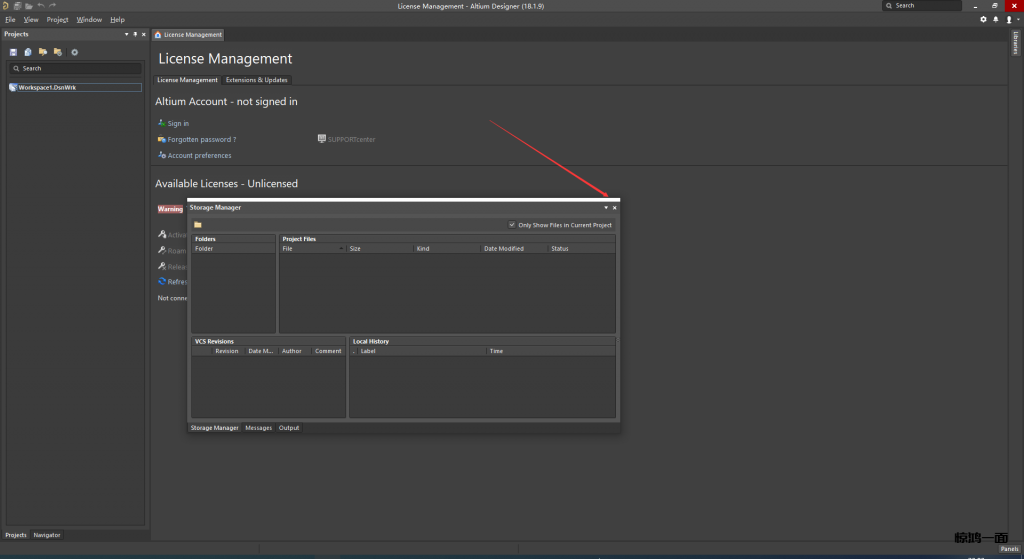
Task: Click the open folder icon in title bar
Action: tap(29, 6)
